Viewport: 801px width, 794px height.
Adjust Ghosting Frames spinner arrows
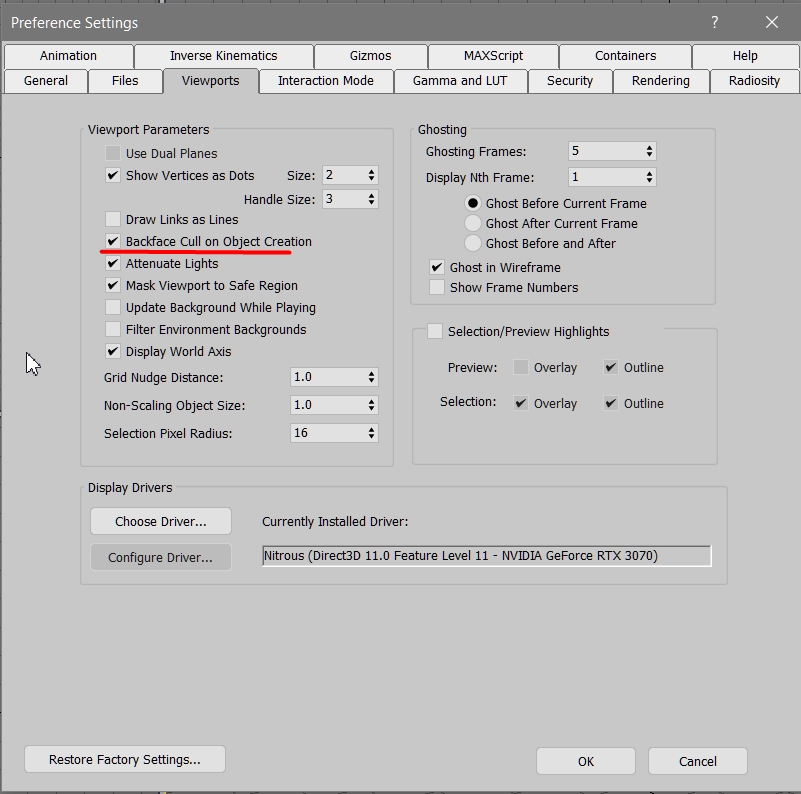pyautogui.click(x=649, y=151)
